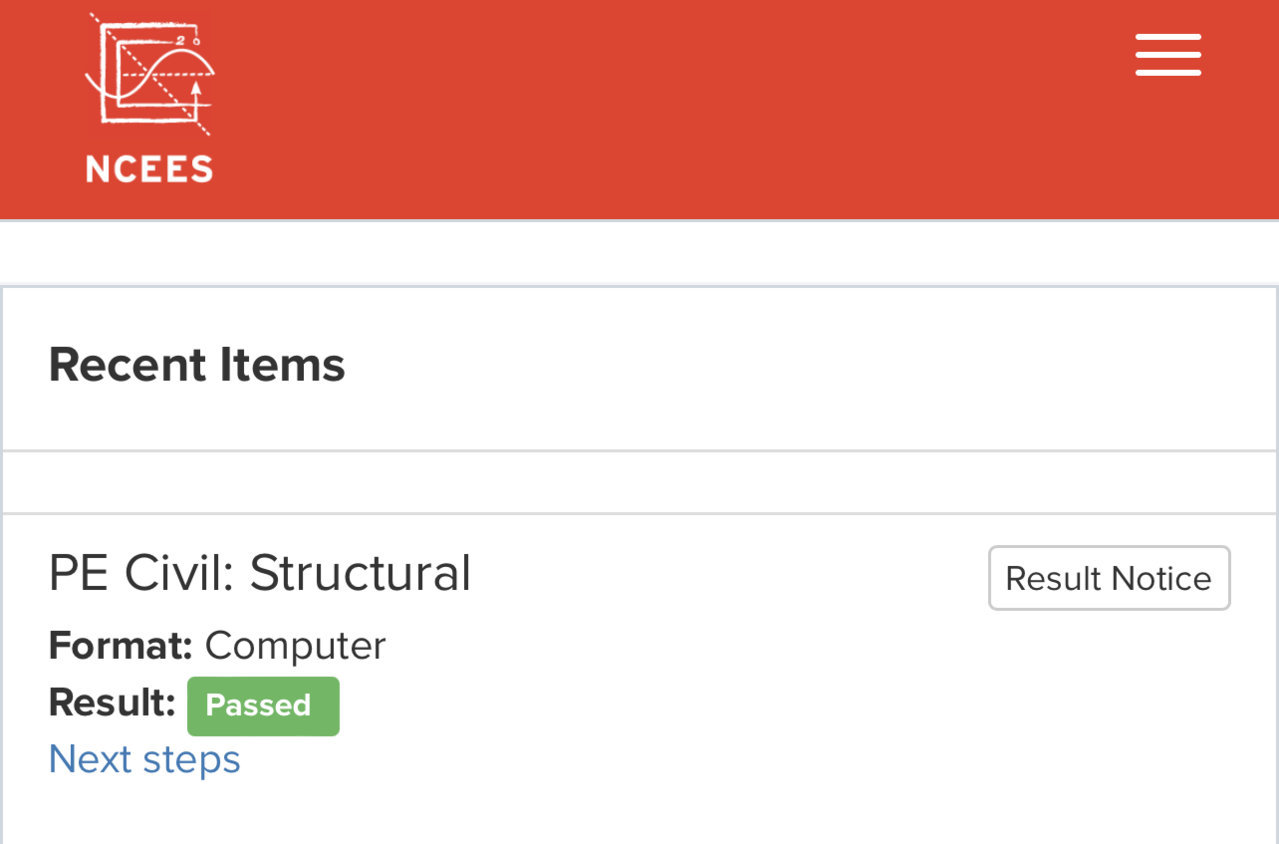The image size is (1279, 844).
Task: Click the bottom line of hamburger icon
Action: pos(1168,73)
